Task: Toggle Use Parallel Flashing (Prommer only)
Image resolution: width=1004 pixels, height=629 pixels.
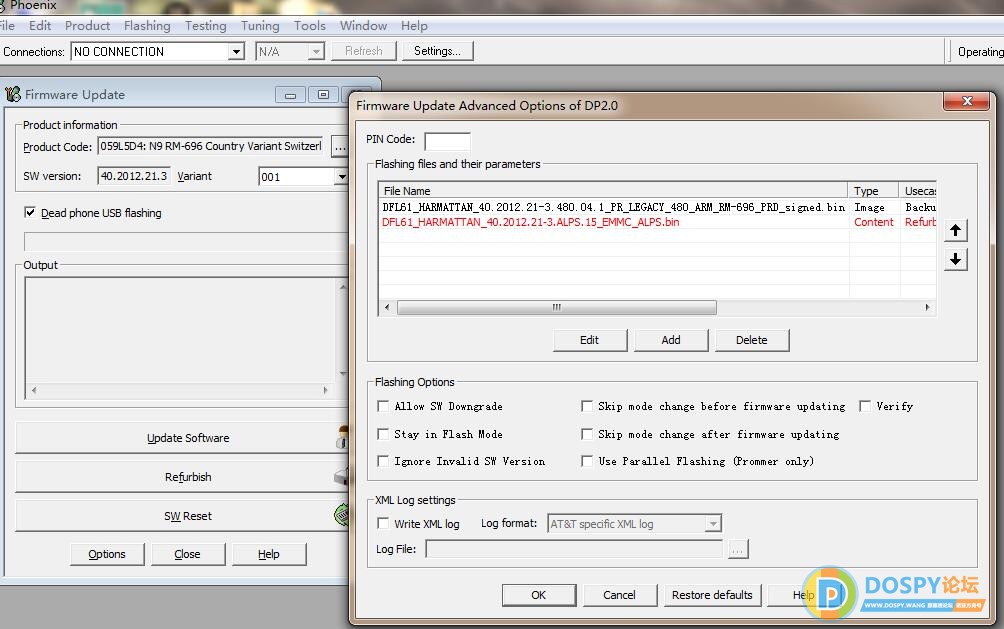Action: [x=587, y=461]
